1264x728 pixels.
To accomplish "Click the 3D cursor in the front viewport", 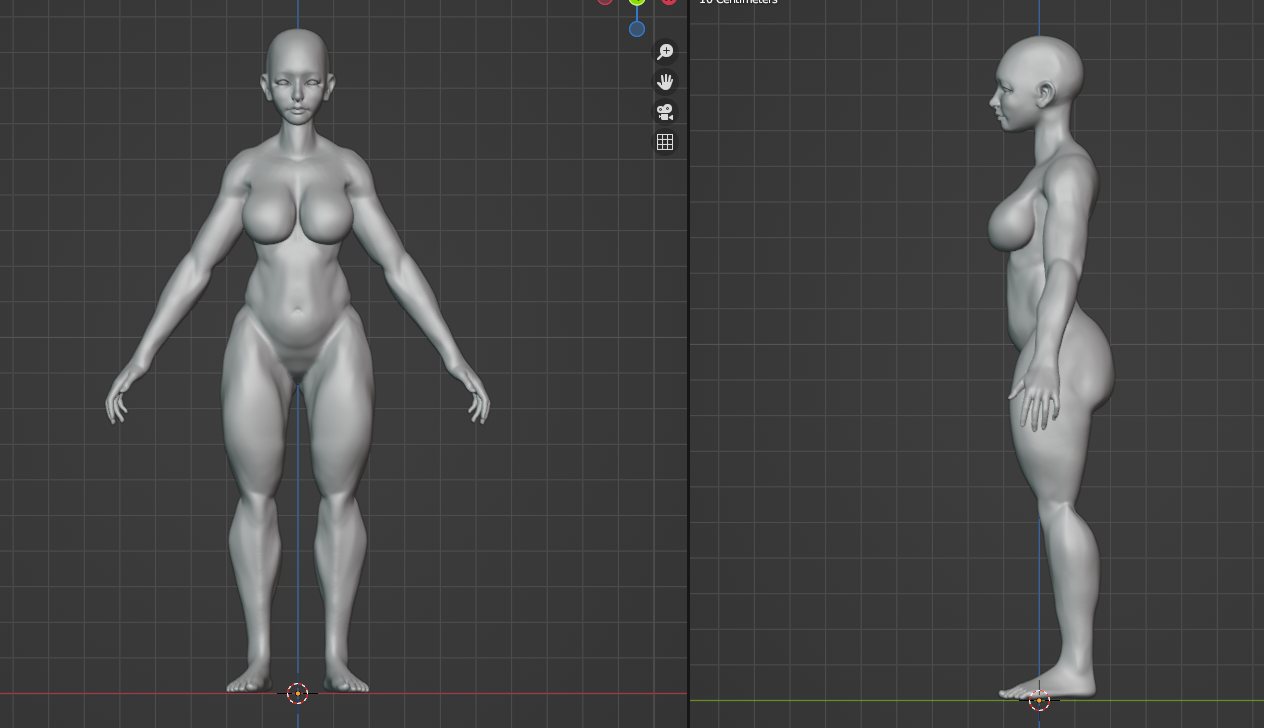I will tap(297, 693).
